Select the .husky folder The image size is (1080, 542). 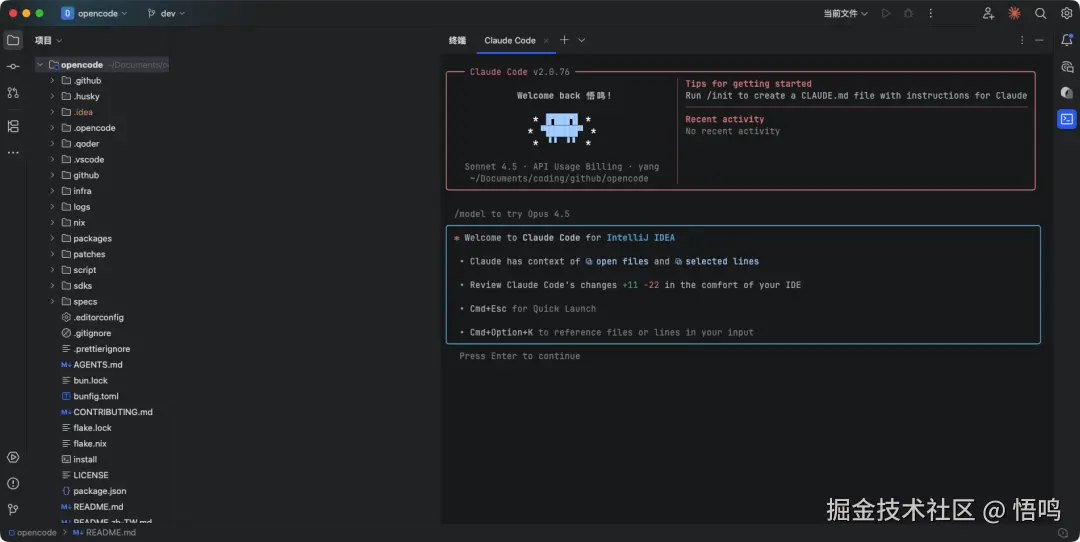tap(87, 96)
